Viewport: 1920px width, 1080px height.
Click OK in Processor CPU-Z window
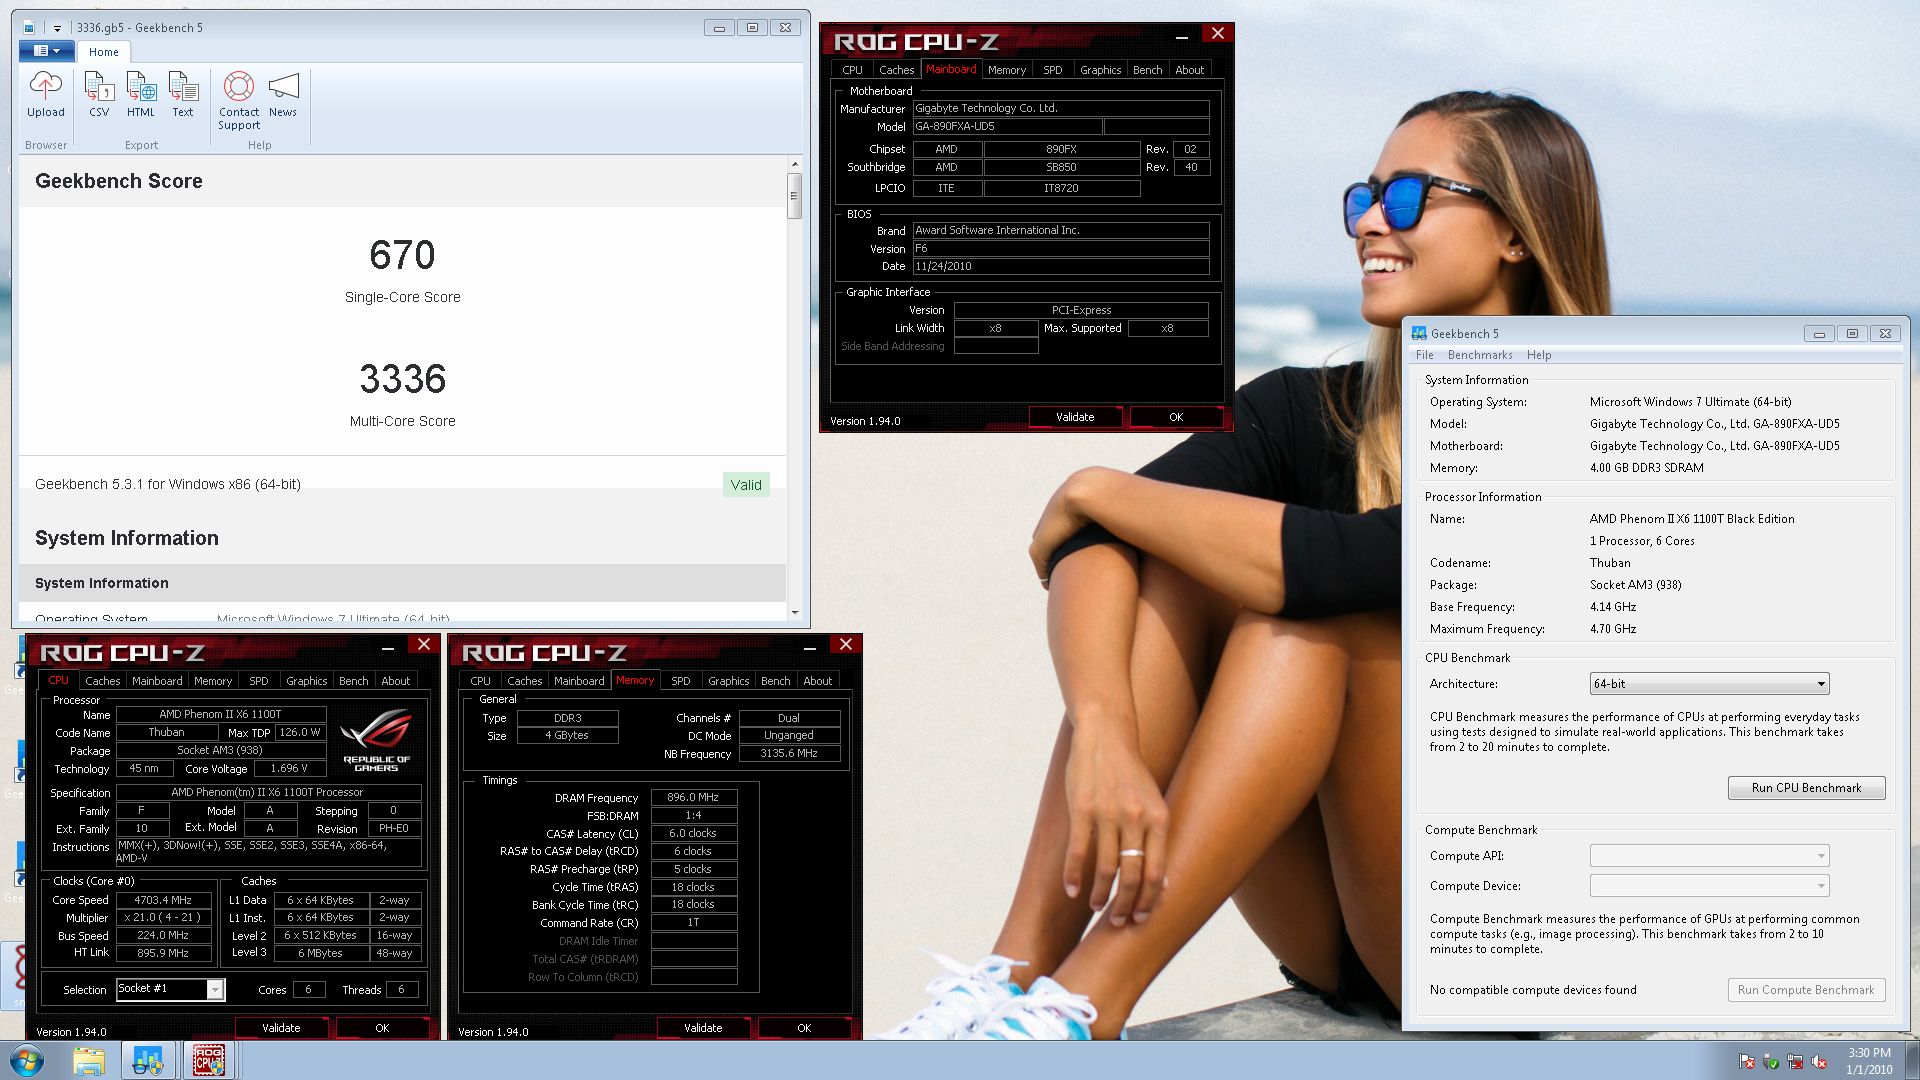pos(382,1028)
